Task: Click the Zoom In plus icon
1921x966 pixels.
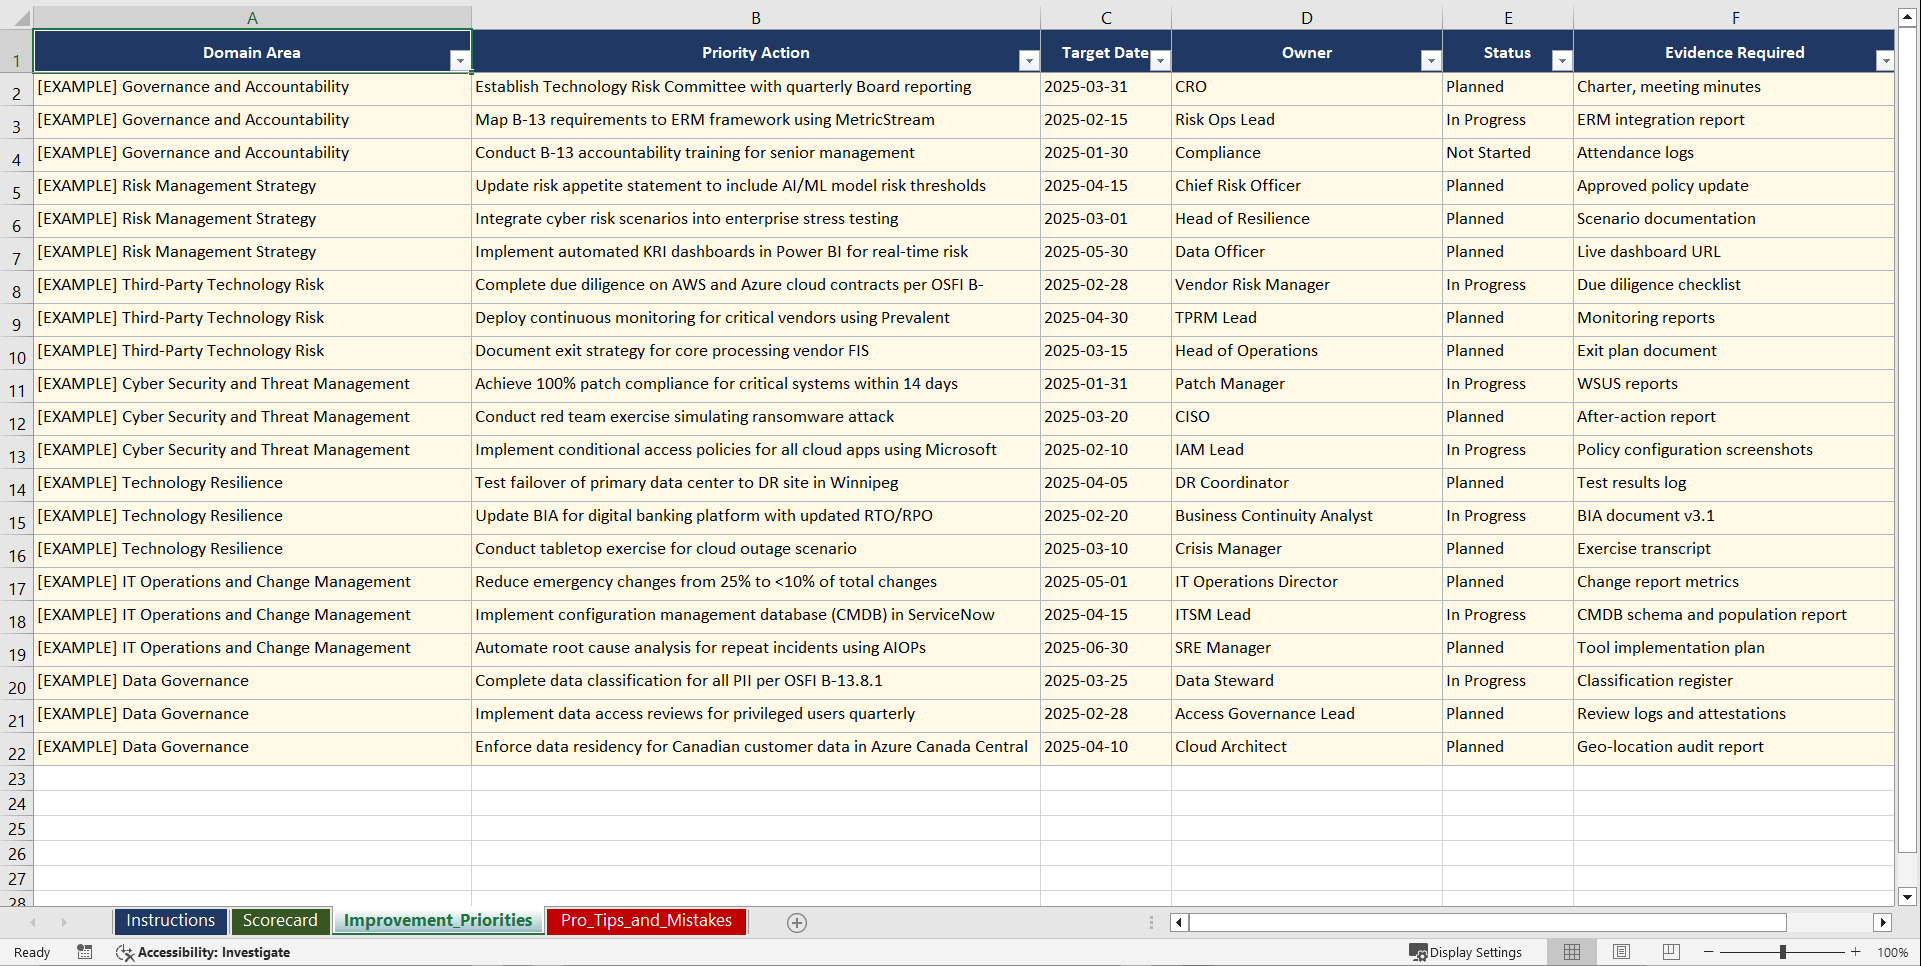Action: click(1856, 952)
